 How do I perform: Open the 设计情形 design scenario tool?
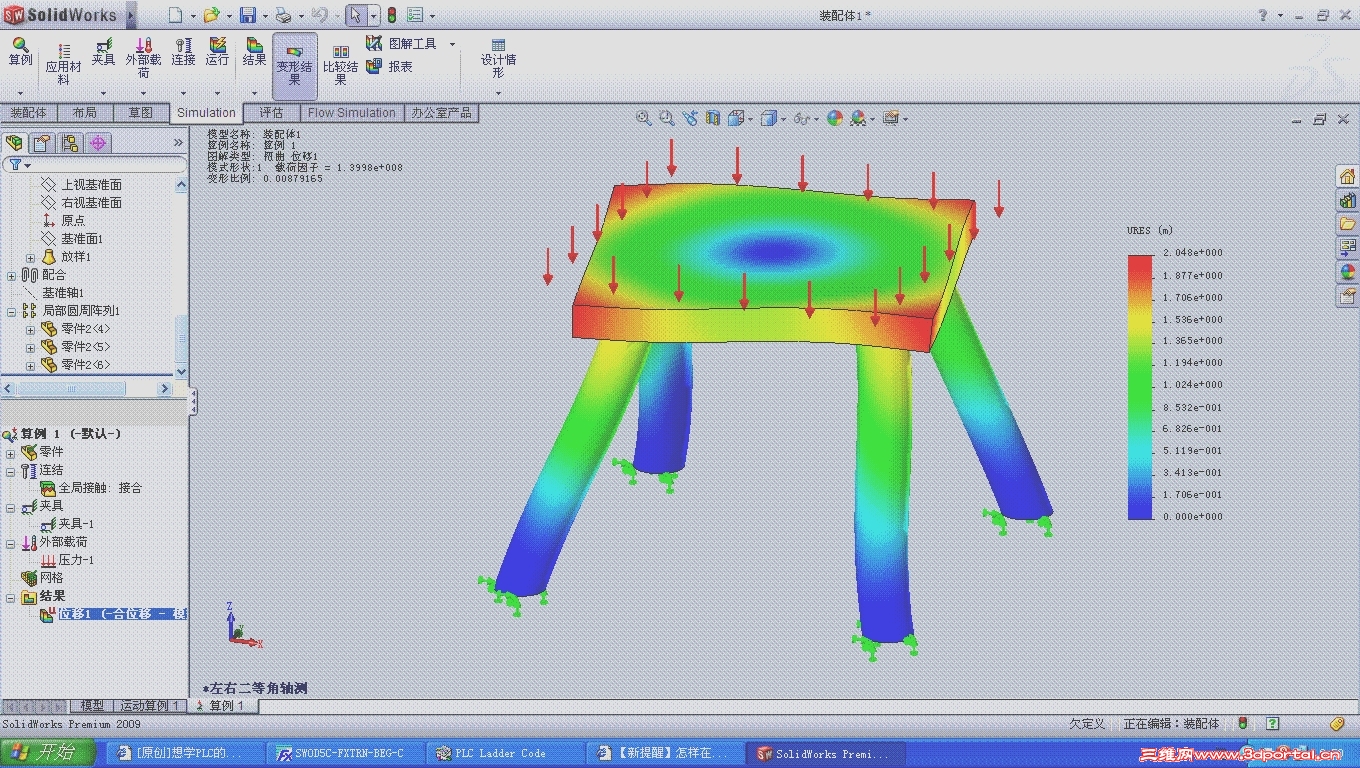[498, 59]
